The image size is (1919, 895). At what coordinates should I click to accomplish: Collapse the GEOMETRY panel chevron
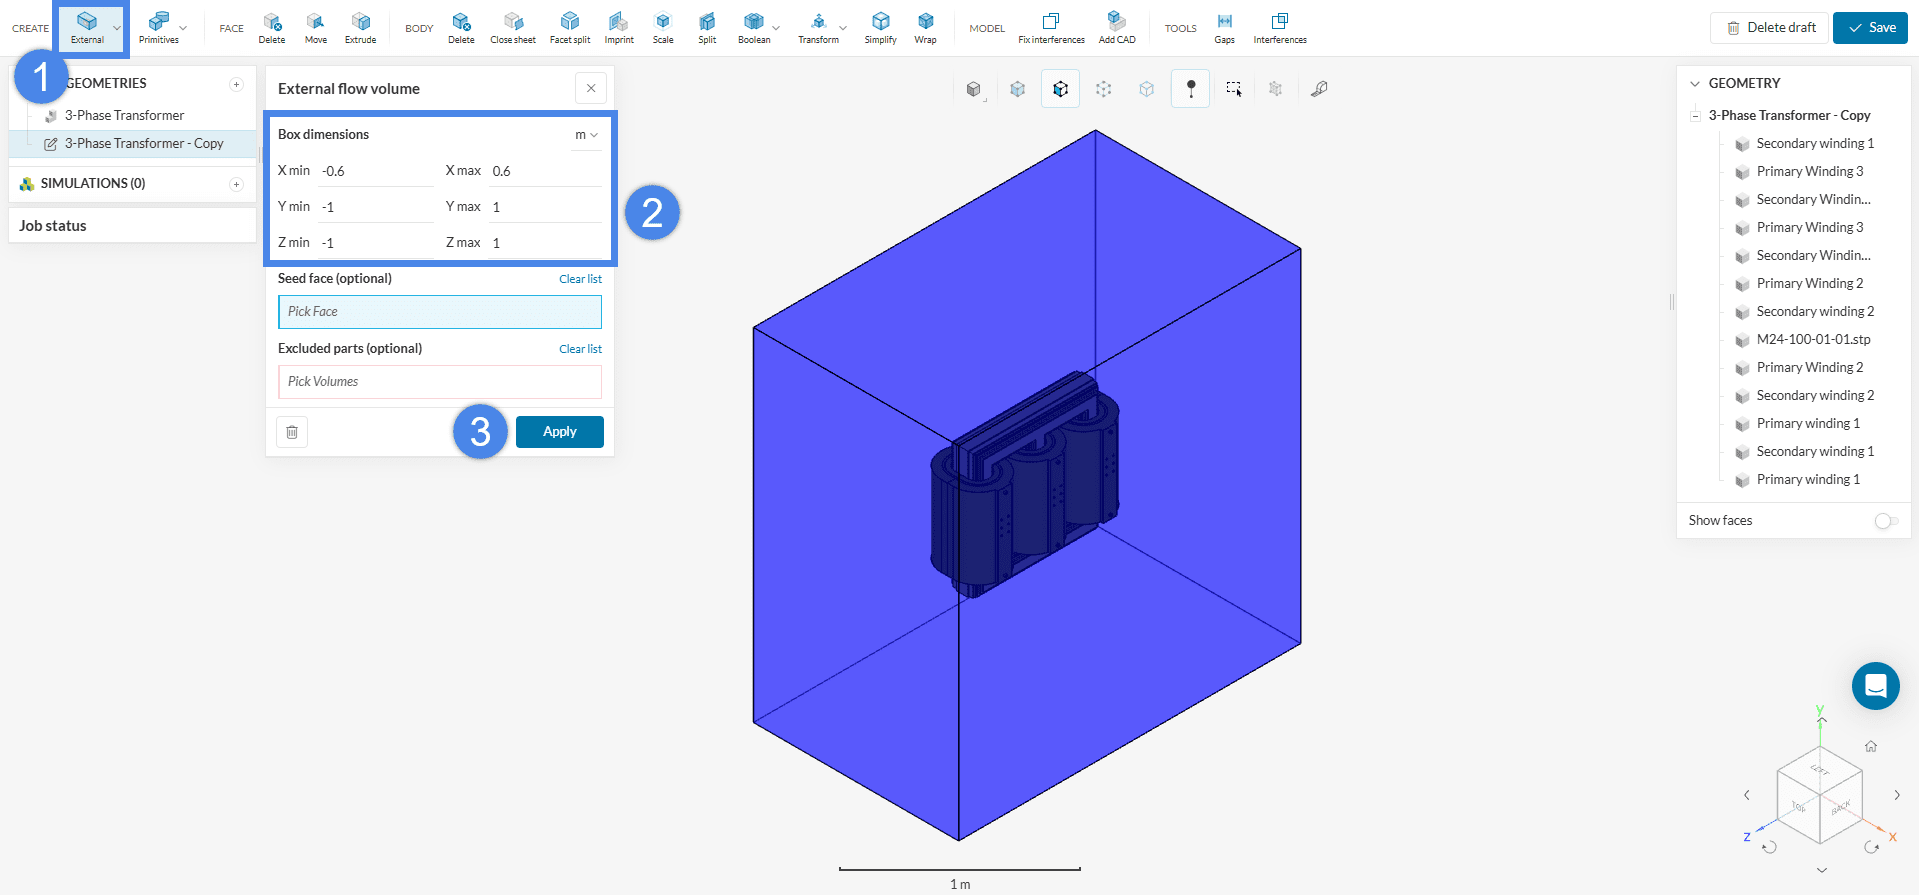1695,84
